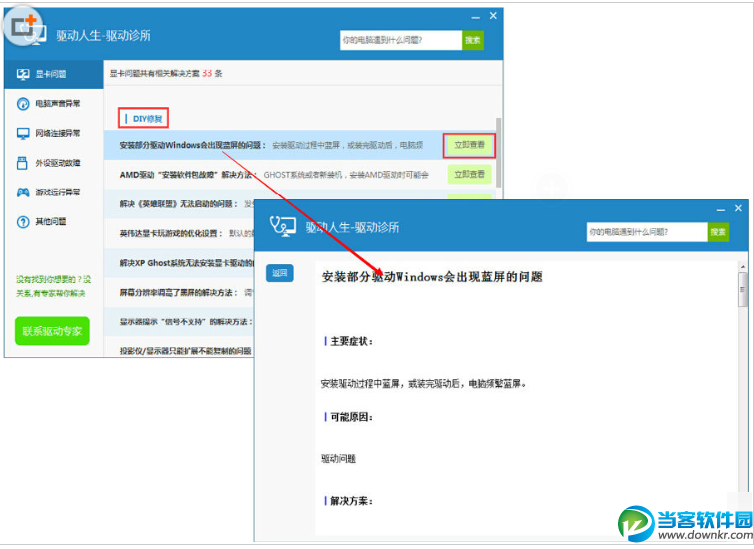This screenshot has width=754, height=549.
Task: Open the 游戏运行异常 sidebar category
Action: pos(53,192)
